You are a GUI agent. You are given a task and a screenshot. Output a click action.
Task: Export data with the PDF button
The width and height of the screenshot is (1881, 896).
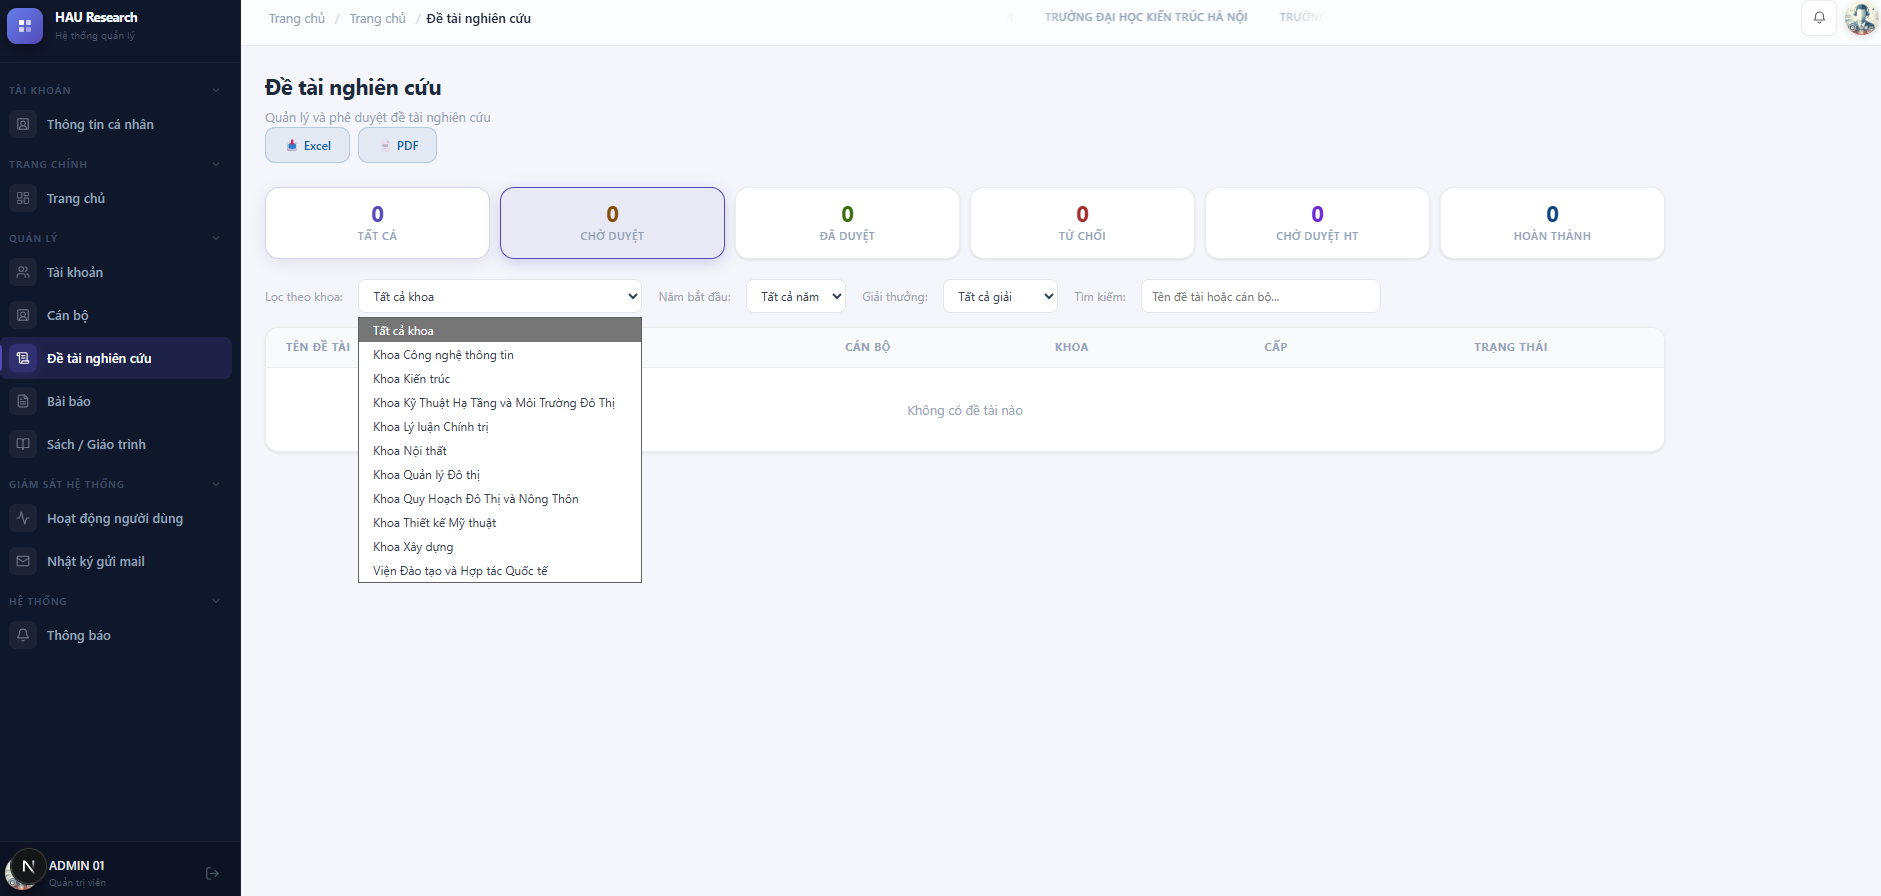397,145
